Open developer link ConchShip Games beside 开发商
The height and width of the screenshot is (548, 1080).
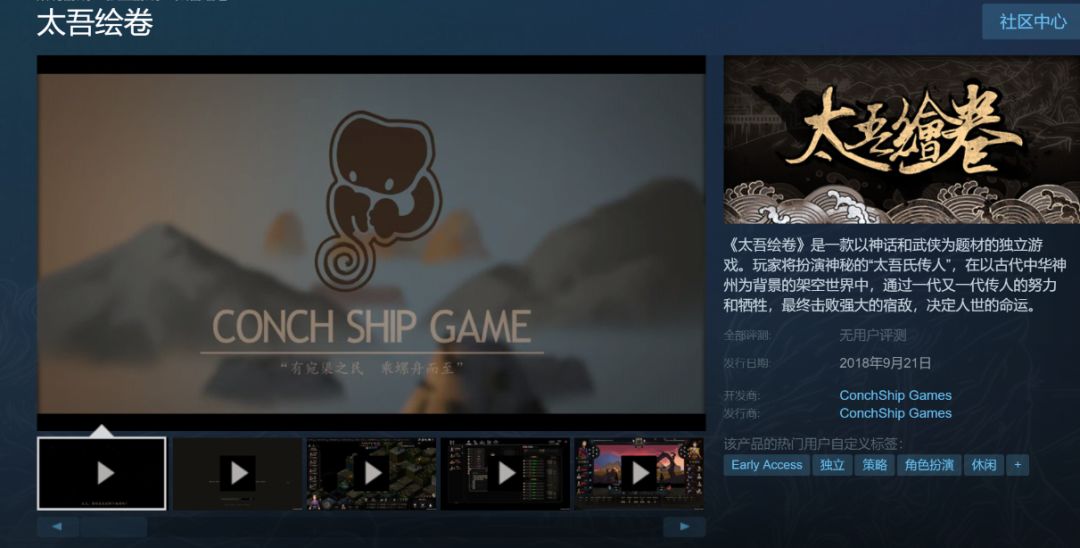(x=895, y=395)
